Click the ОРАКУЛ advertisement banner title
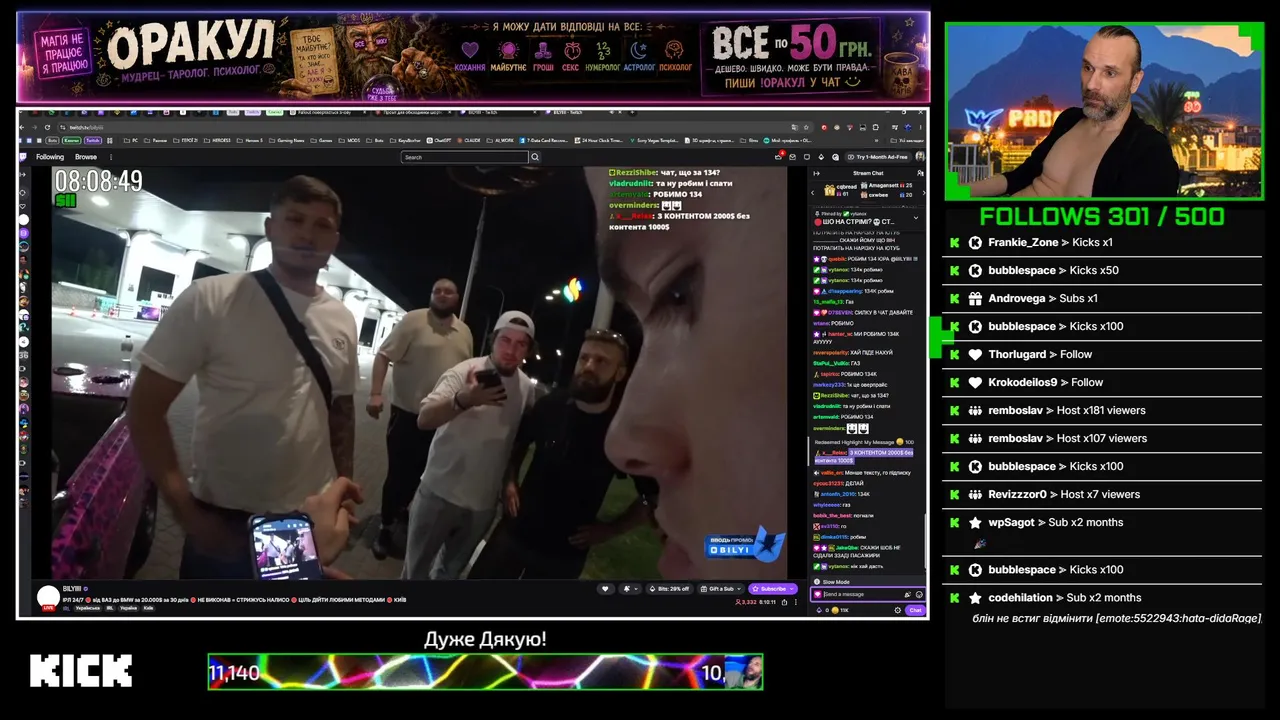Image resolution: width=1280 pixels, height=720 pixels. [x=190, y=46]
